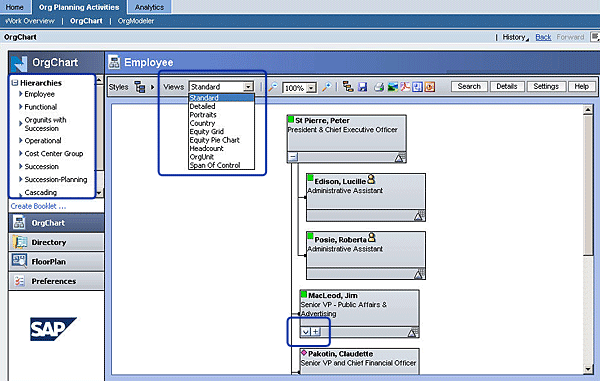600x381 pixels.
Task: Click the Word export toolbar icon
Action: [x=417, y=87]
